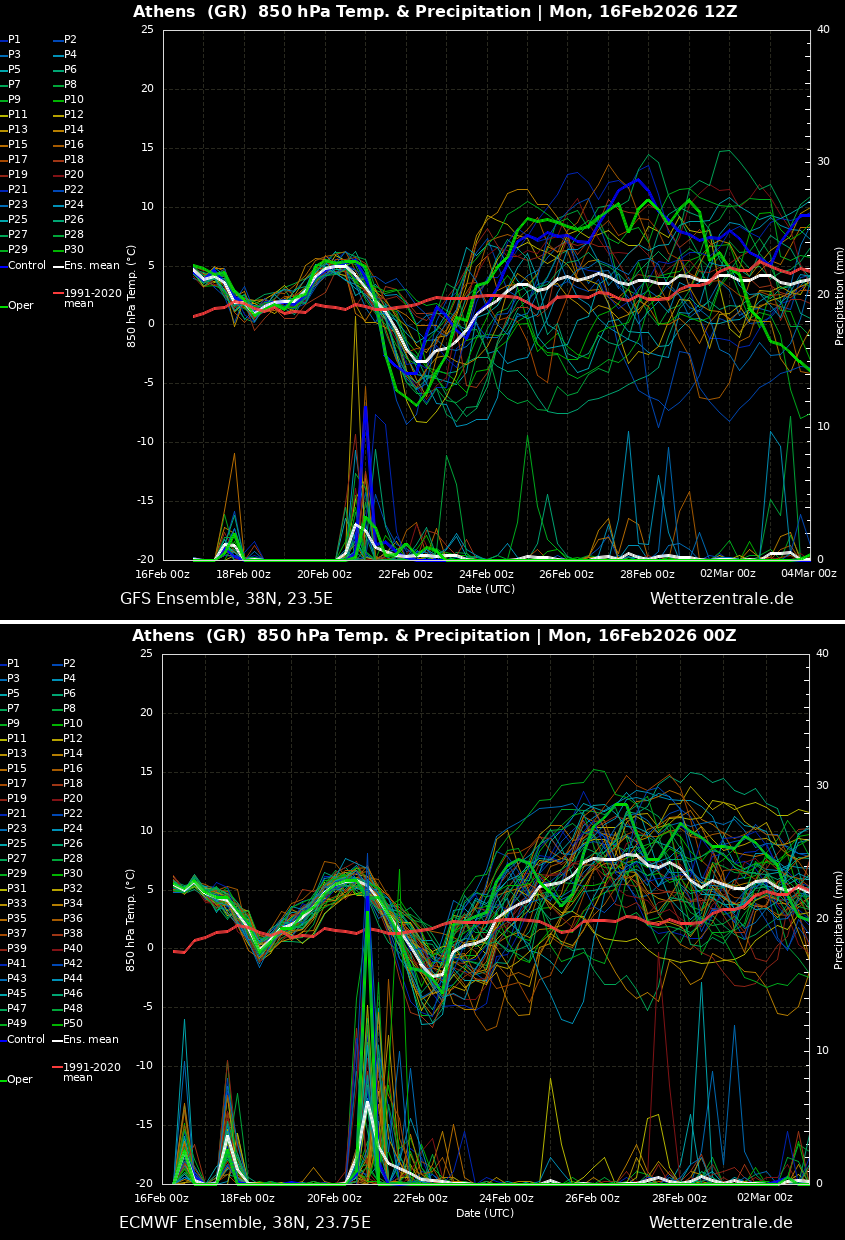Open Wetterzentrale.de link below the ECMWF chart

click(x=720, y=1223)
